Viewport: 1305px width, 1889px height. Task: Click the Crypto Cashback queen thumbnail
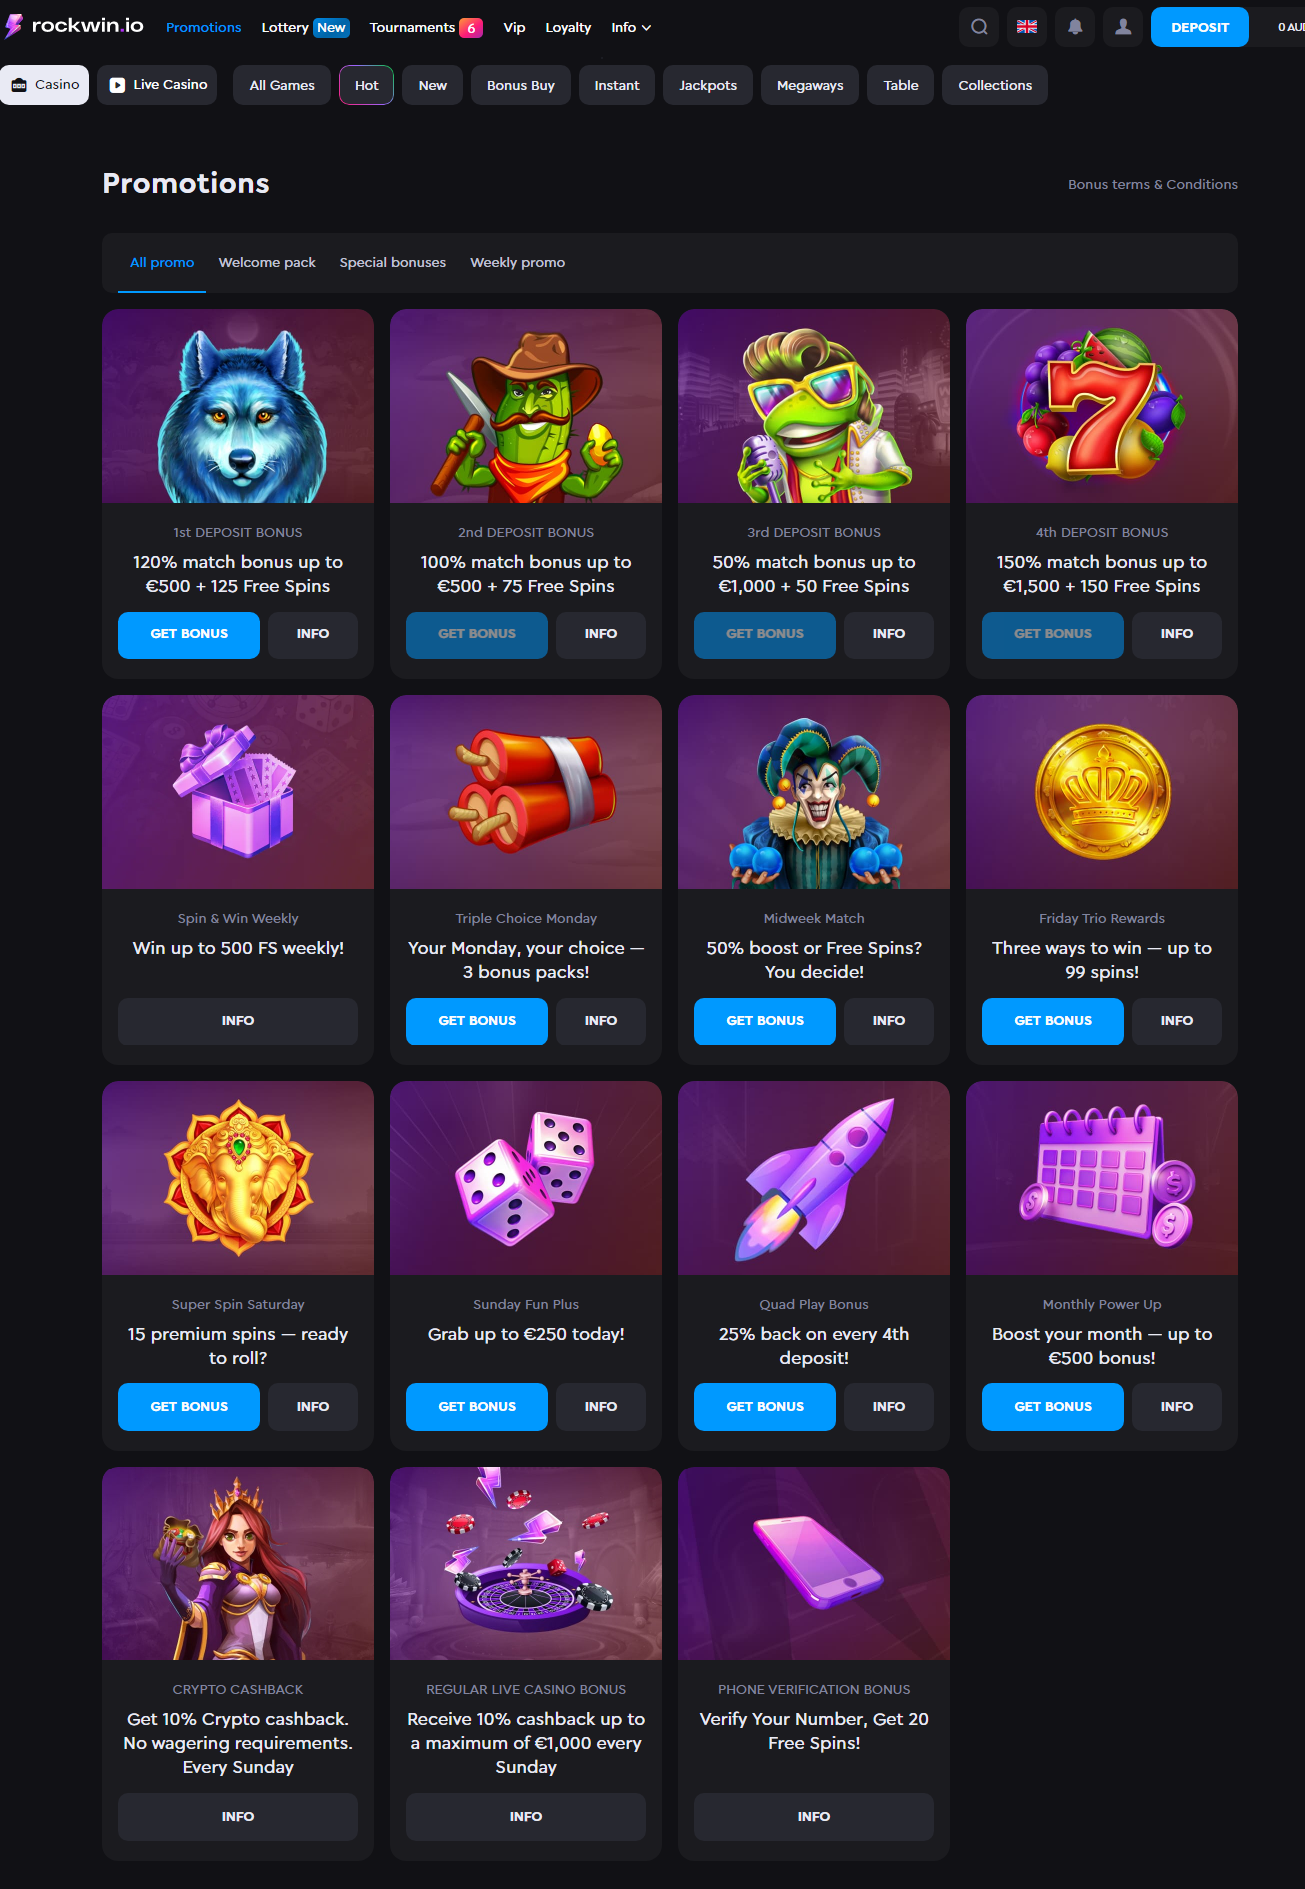tap(238, 1563)
